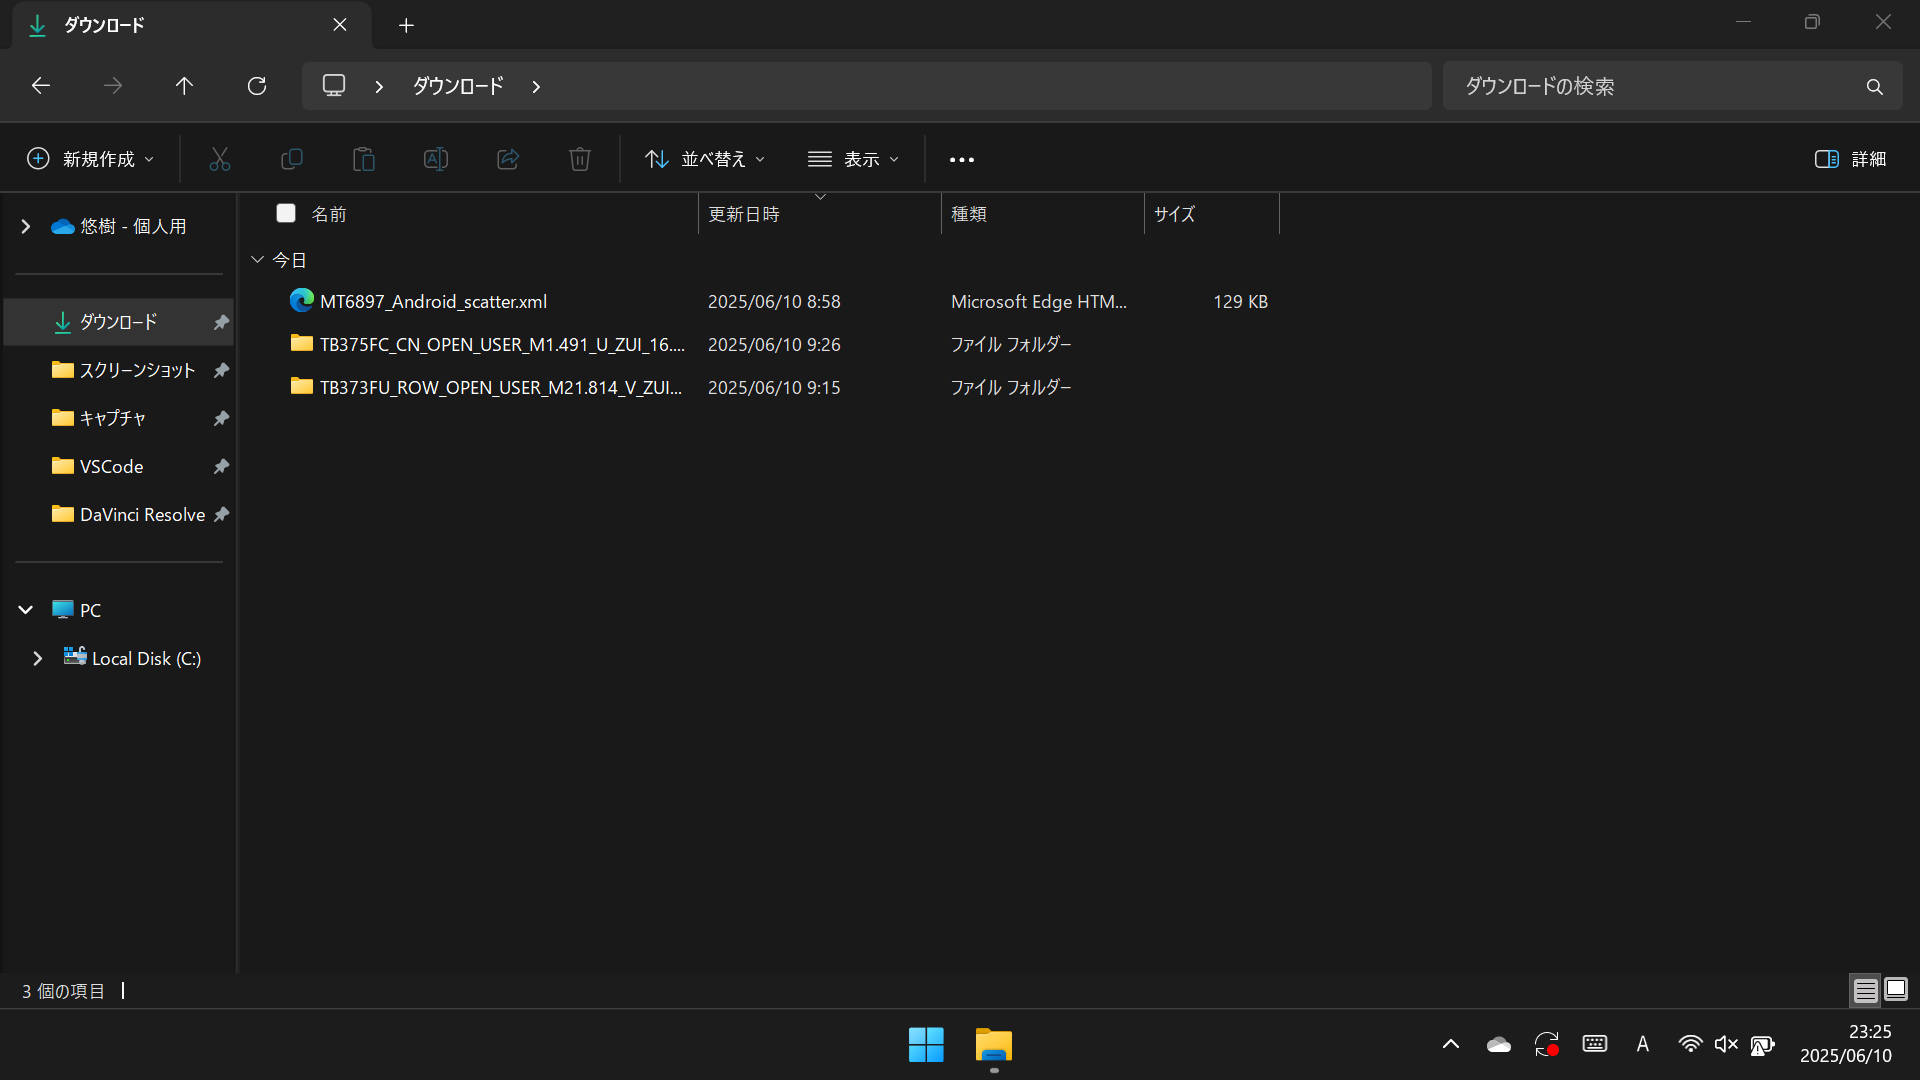
Task: Switch to large thumbnails view in status bar
Action: [x=1896, y=990]
